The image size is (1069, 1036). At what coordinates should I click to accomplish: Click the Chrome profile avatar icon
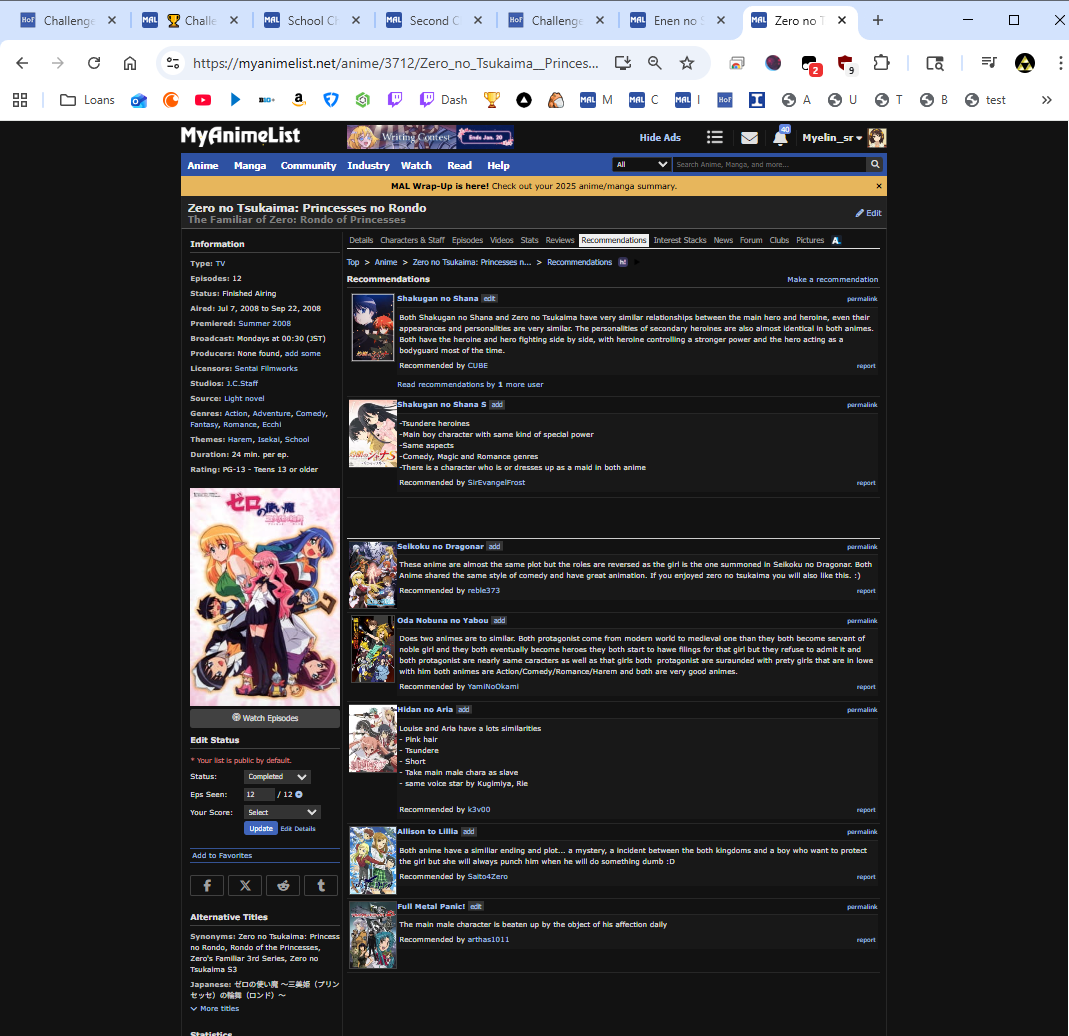(1025, 63)
